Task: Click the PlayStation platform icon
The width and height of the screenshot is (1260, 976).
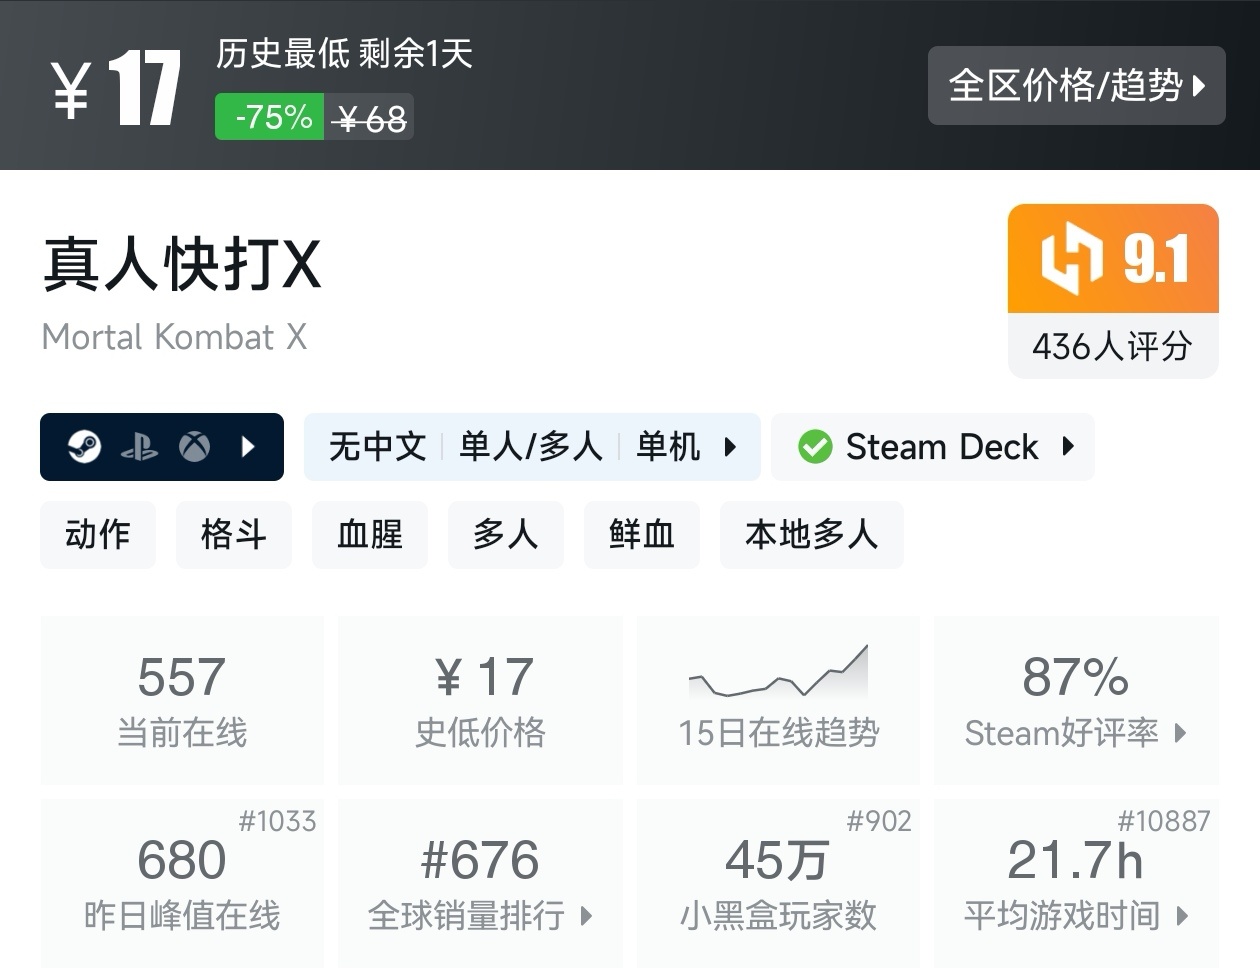Action: point(139,447)
